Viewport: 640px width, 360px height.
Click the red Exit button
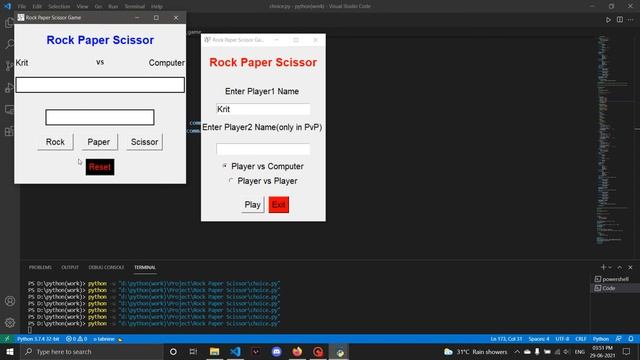pyautogui.click(x=279, y=204)
